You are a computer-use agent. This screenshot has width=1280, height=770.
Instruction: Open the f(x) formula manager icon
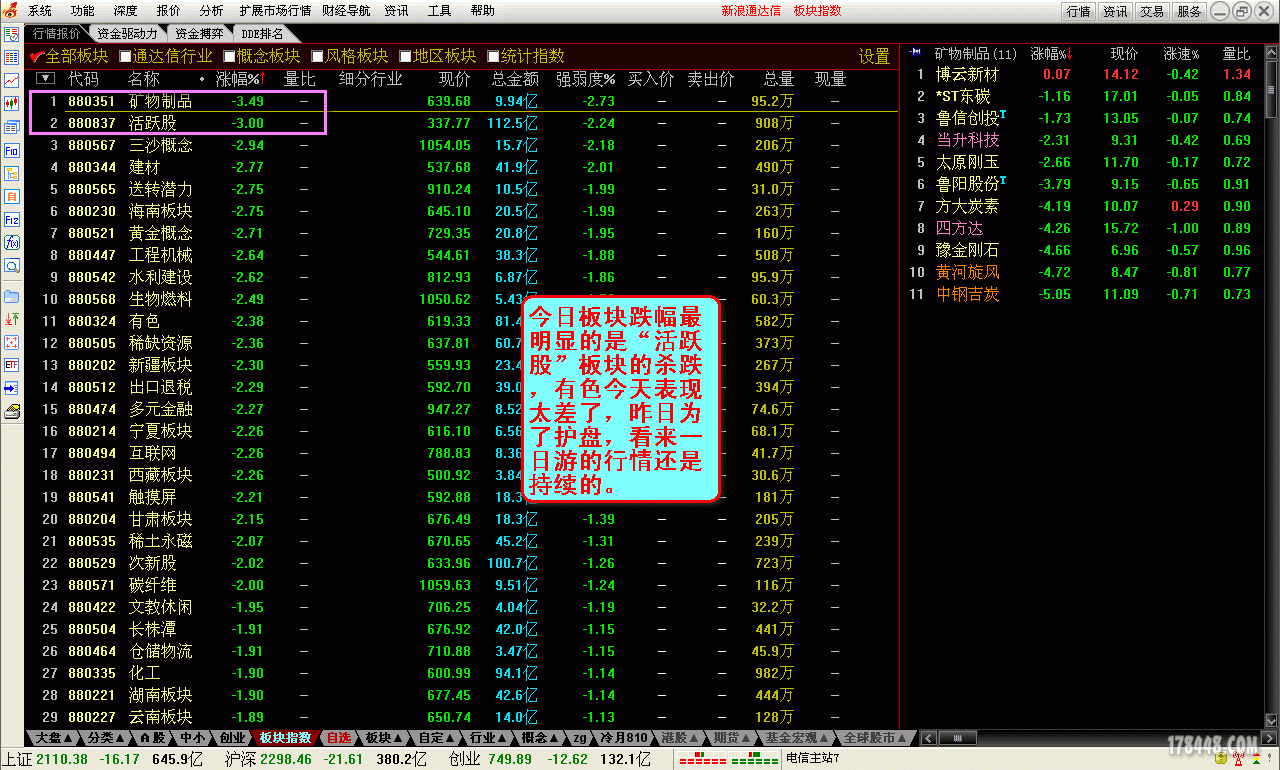pos(12,243)
